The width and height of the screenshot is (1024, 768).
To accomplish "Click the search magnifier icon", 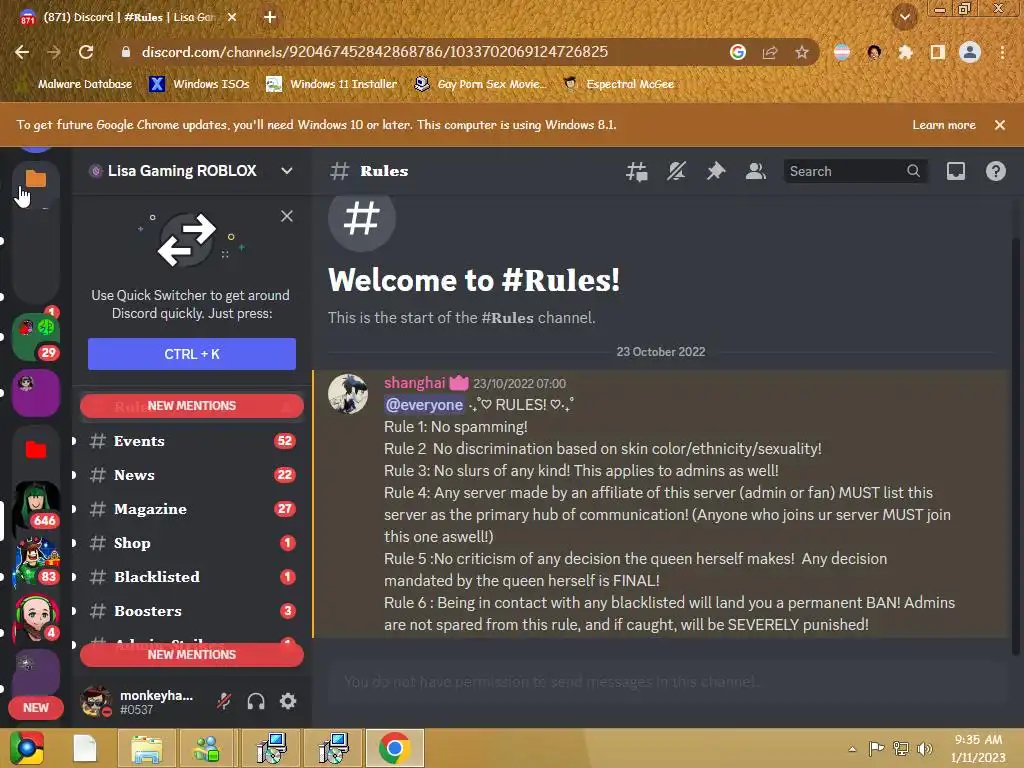I will (x=913, y=171).
